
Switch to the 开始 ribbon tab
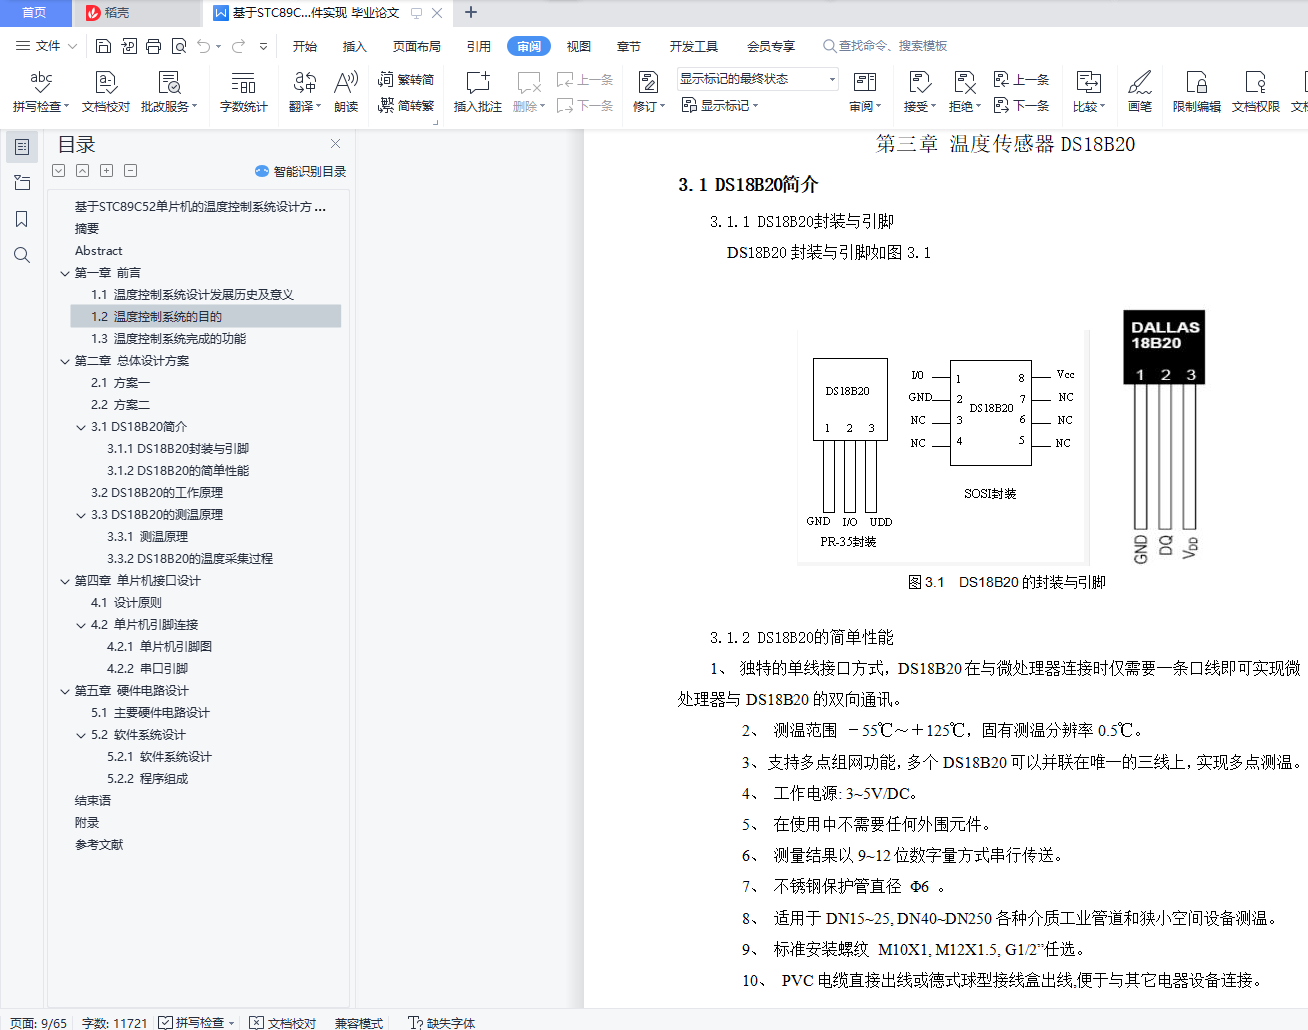[x=305, y=46]
